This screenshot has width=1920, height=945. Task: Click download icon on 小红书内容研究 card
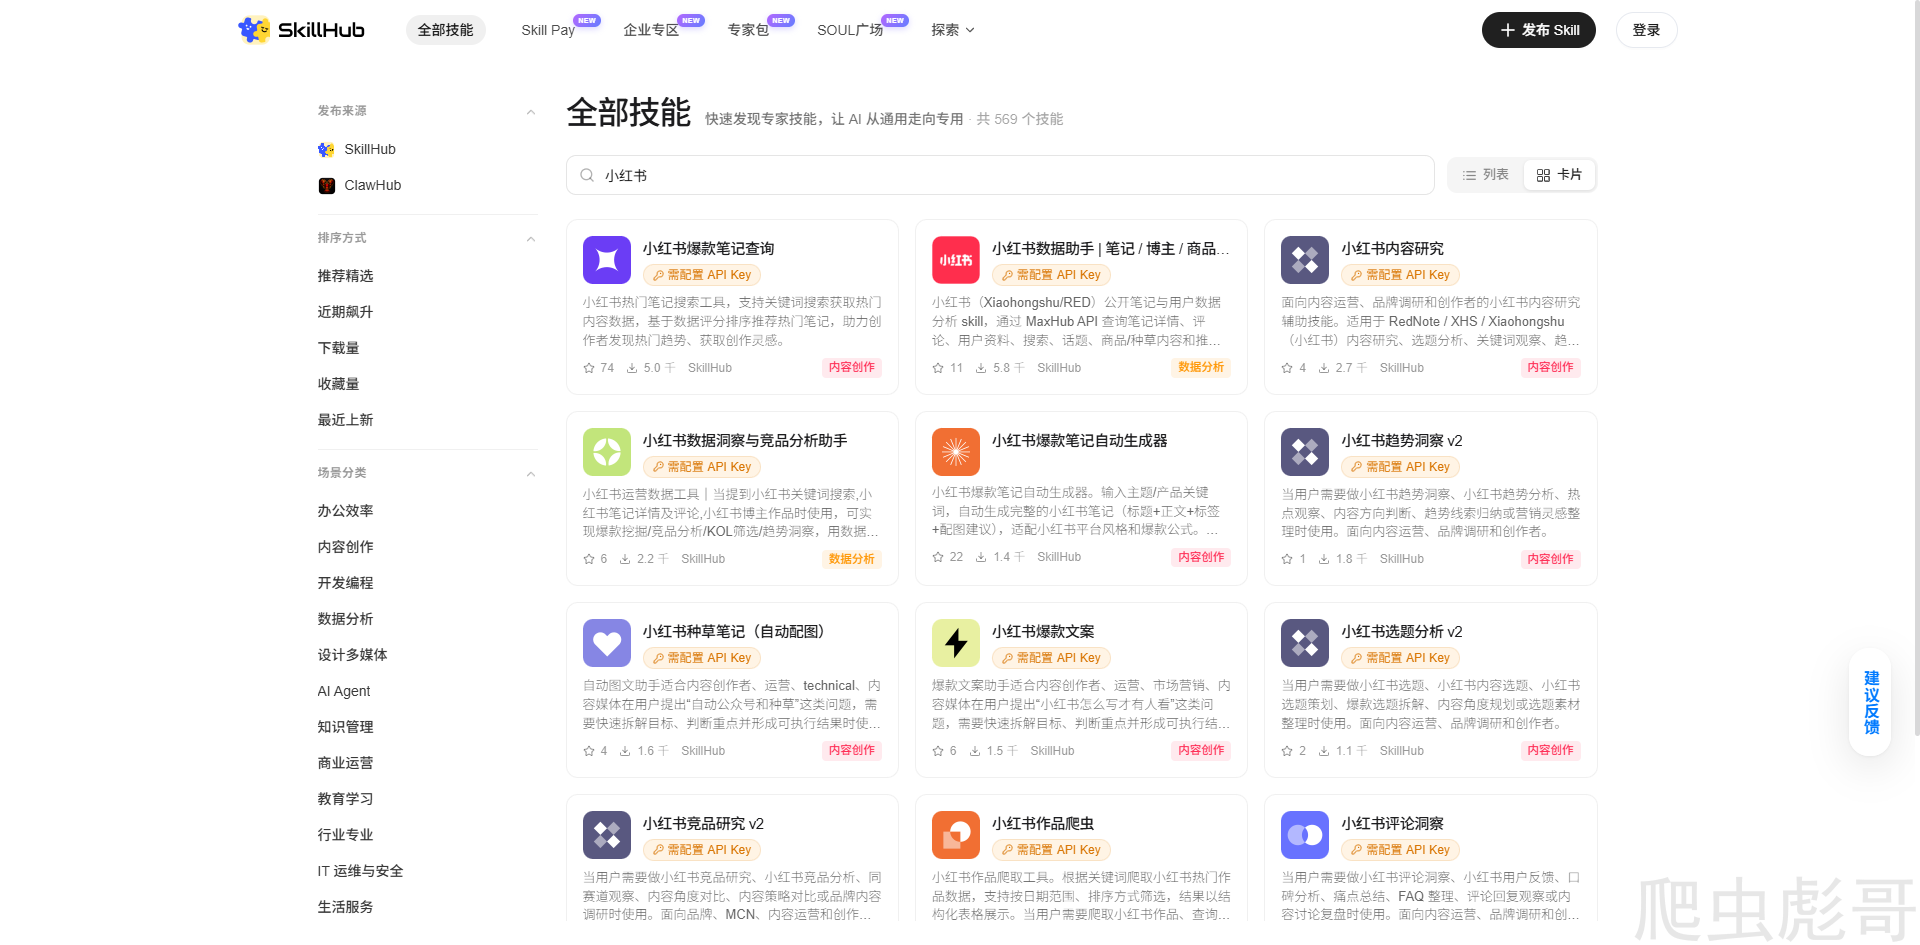point(1324,368)
